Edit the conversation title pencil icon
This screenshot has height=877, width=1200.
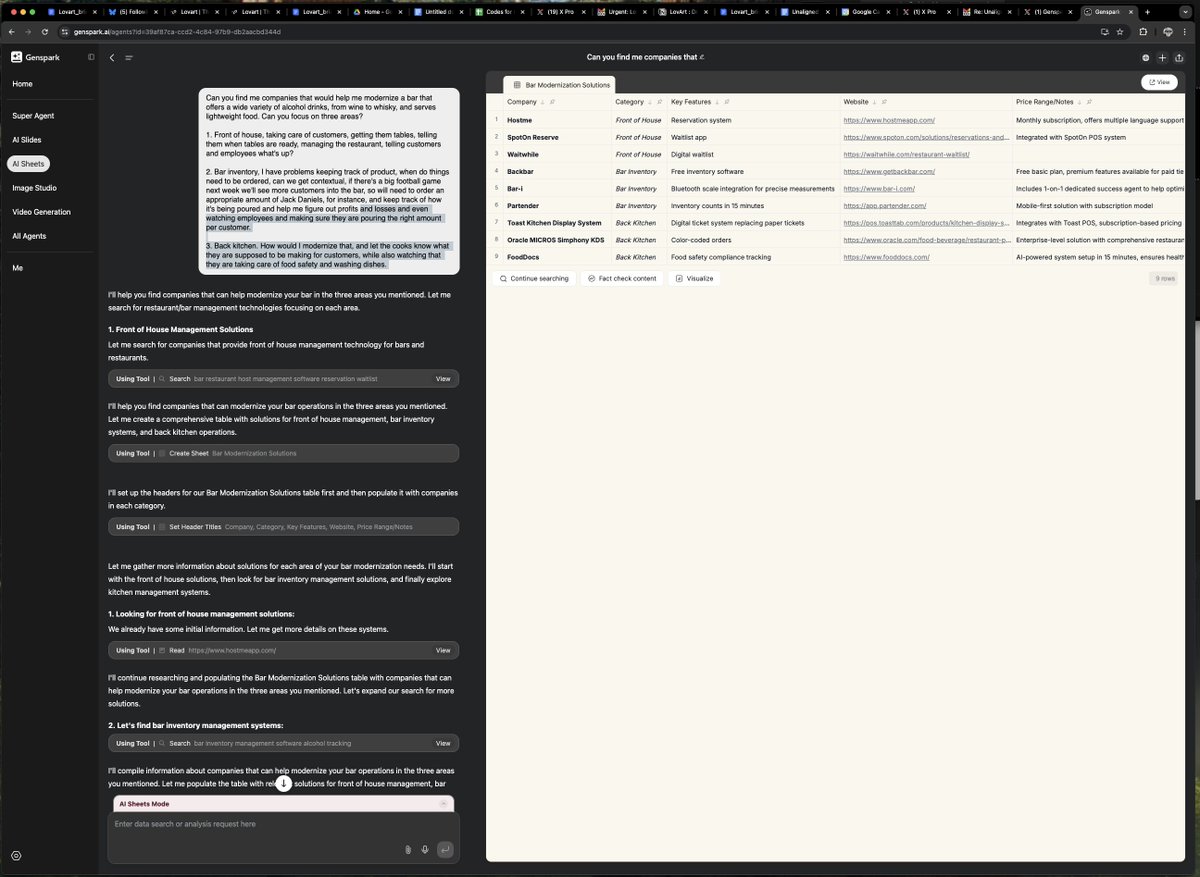[x=701, y=57]
